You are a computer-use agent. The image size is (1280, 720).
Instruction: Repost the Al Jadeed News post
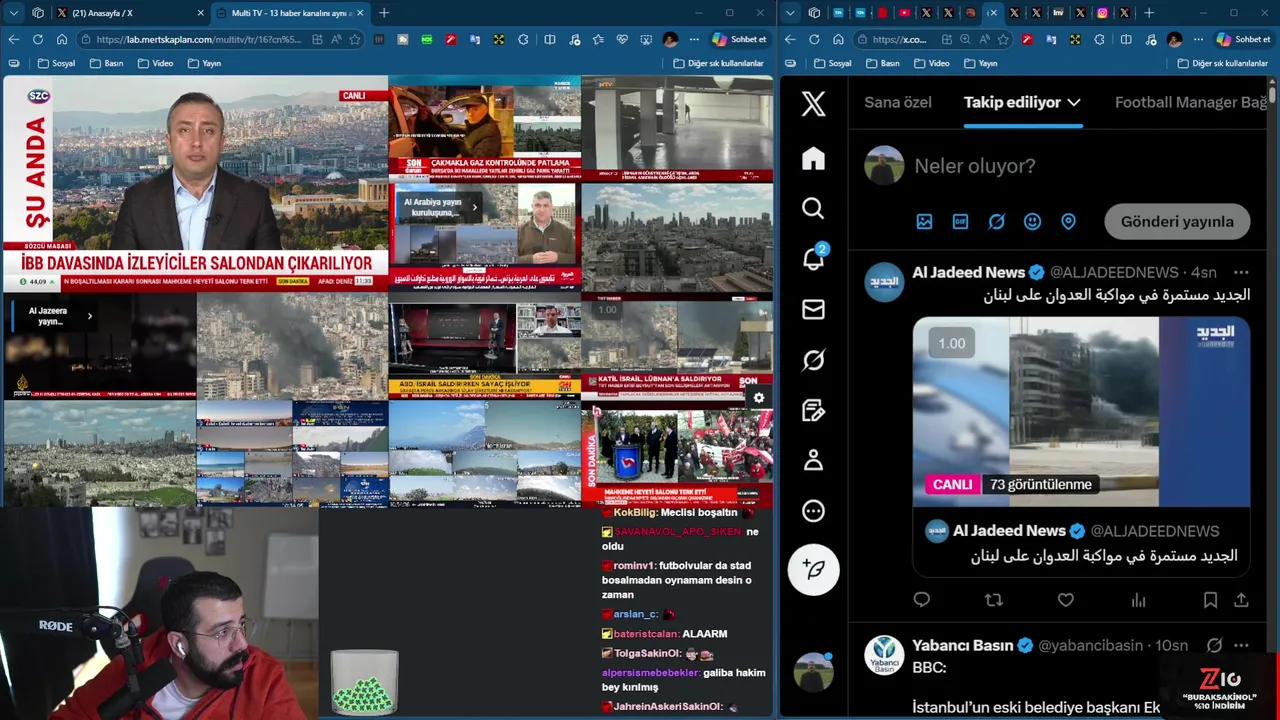pos(993,600)
